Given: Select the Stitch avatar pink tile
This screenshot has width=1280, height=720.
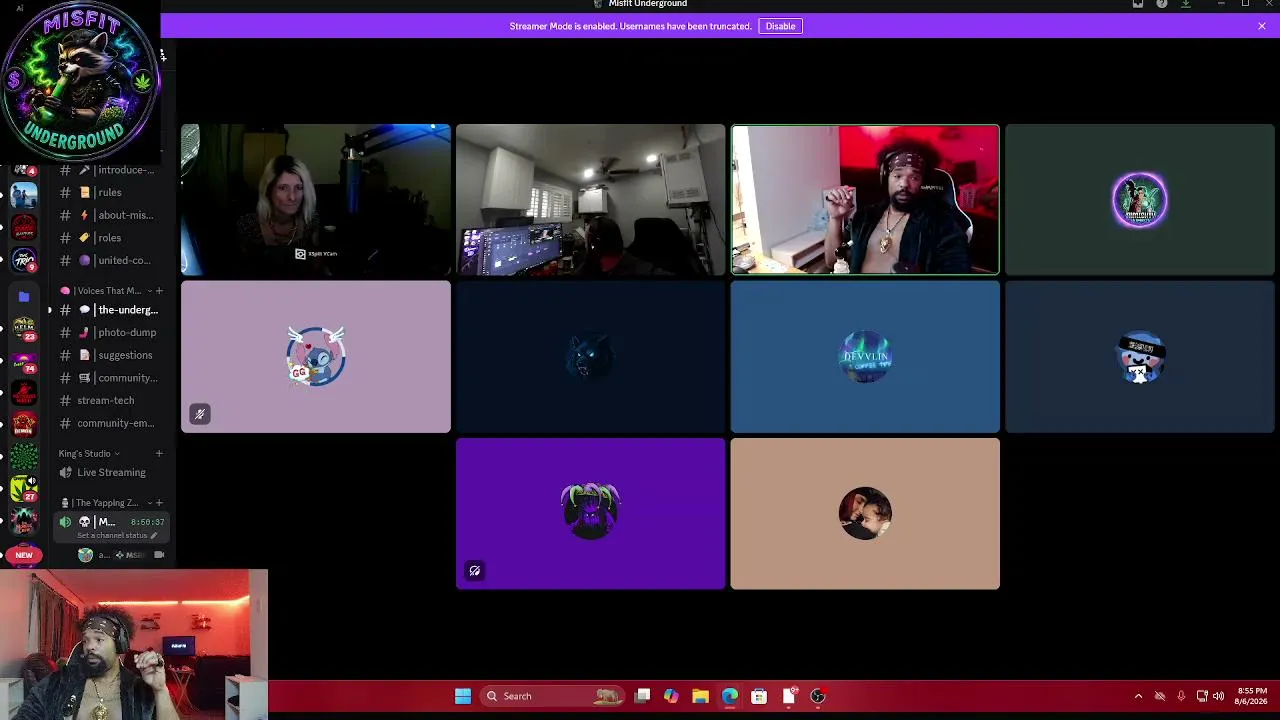Looking at the screenshot, I should click(315, 357).
